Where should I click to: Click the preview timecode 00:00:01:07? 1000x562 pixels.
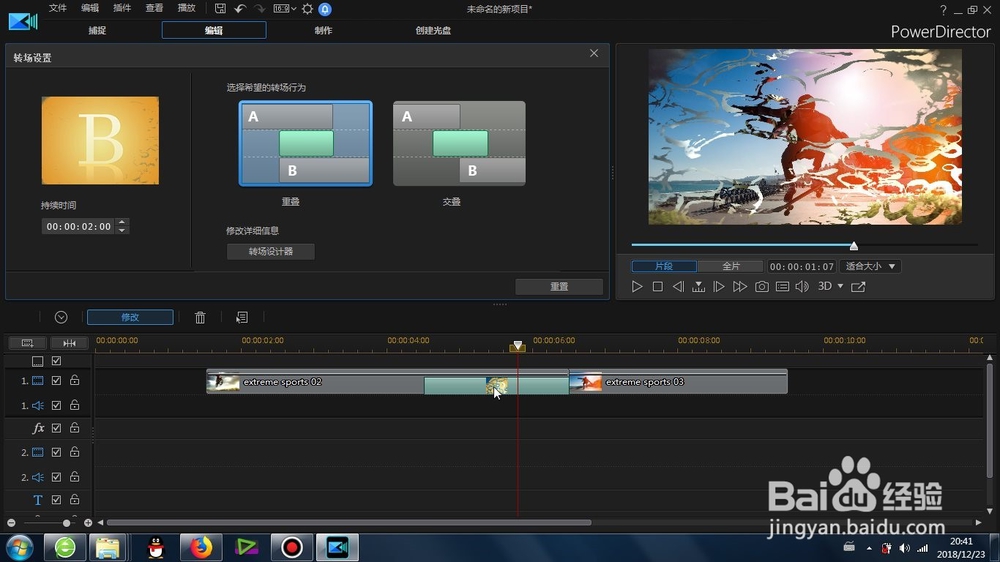click(x=802, y=267)
